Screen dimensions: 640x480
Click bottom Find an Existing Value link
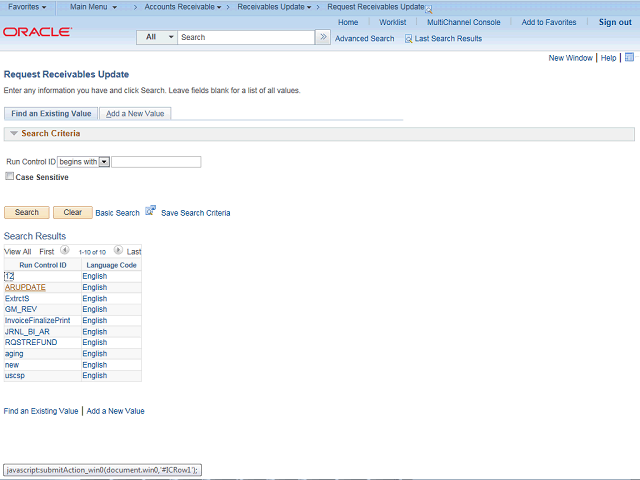click(41, 411)
